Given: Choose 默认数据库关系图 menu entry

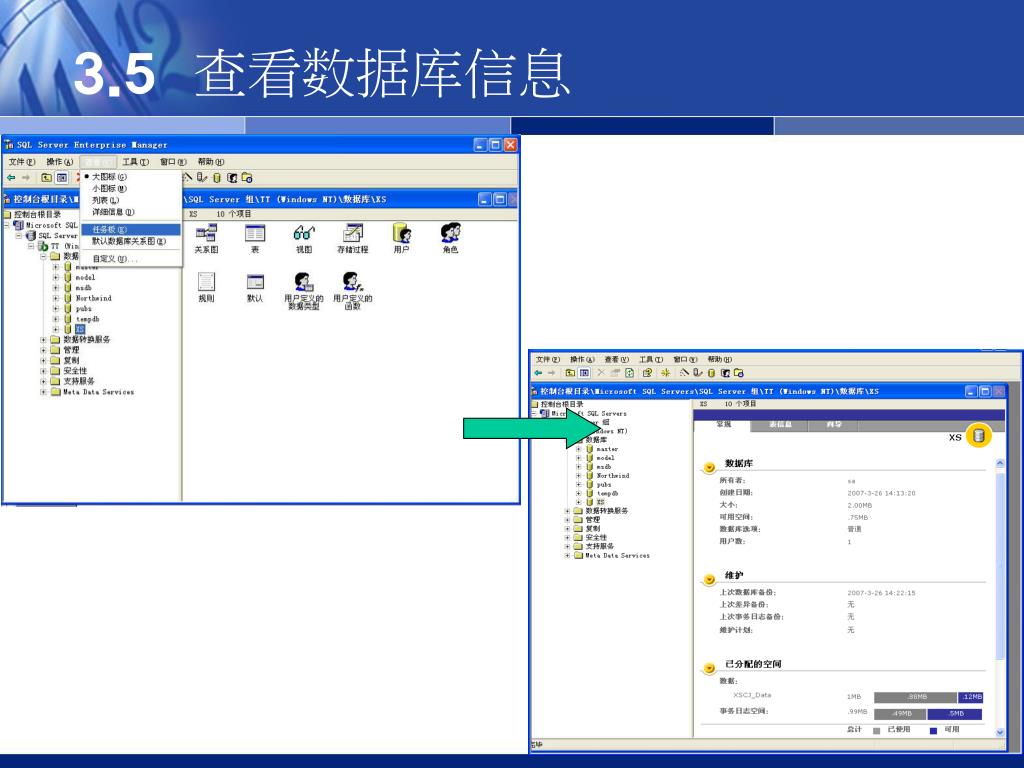Looking at the screenshot, I should click(x=131, y=242).
